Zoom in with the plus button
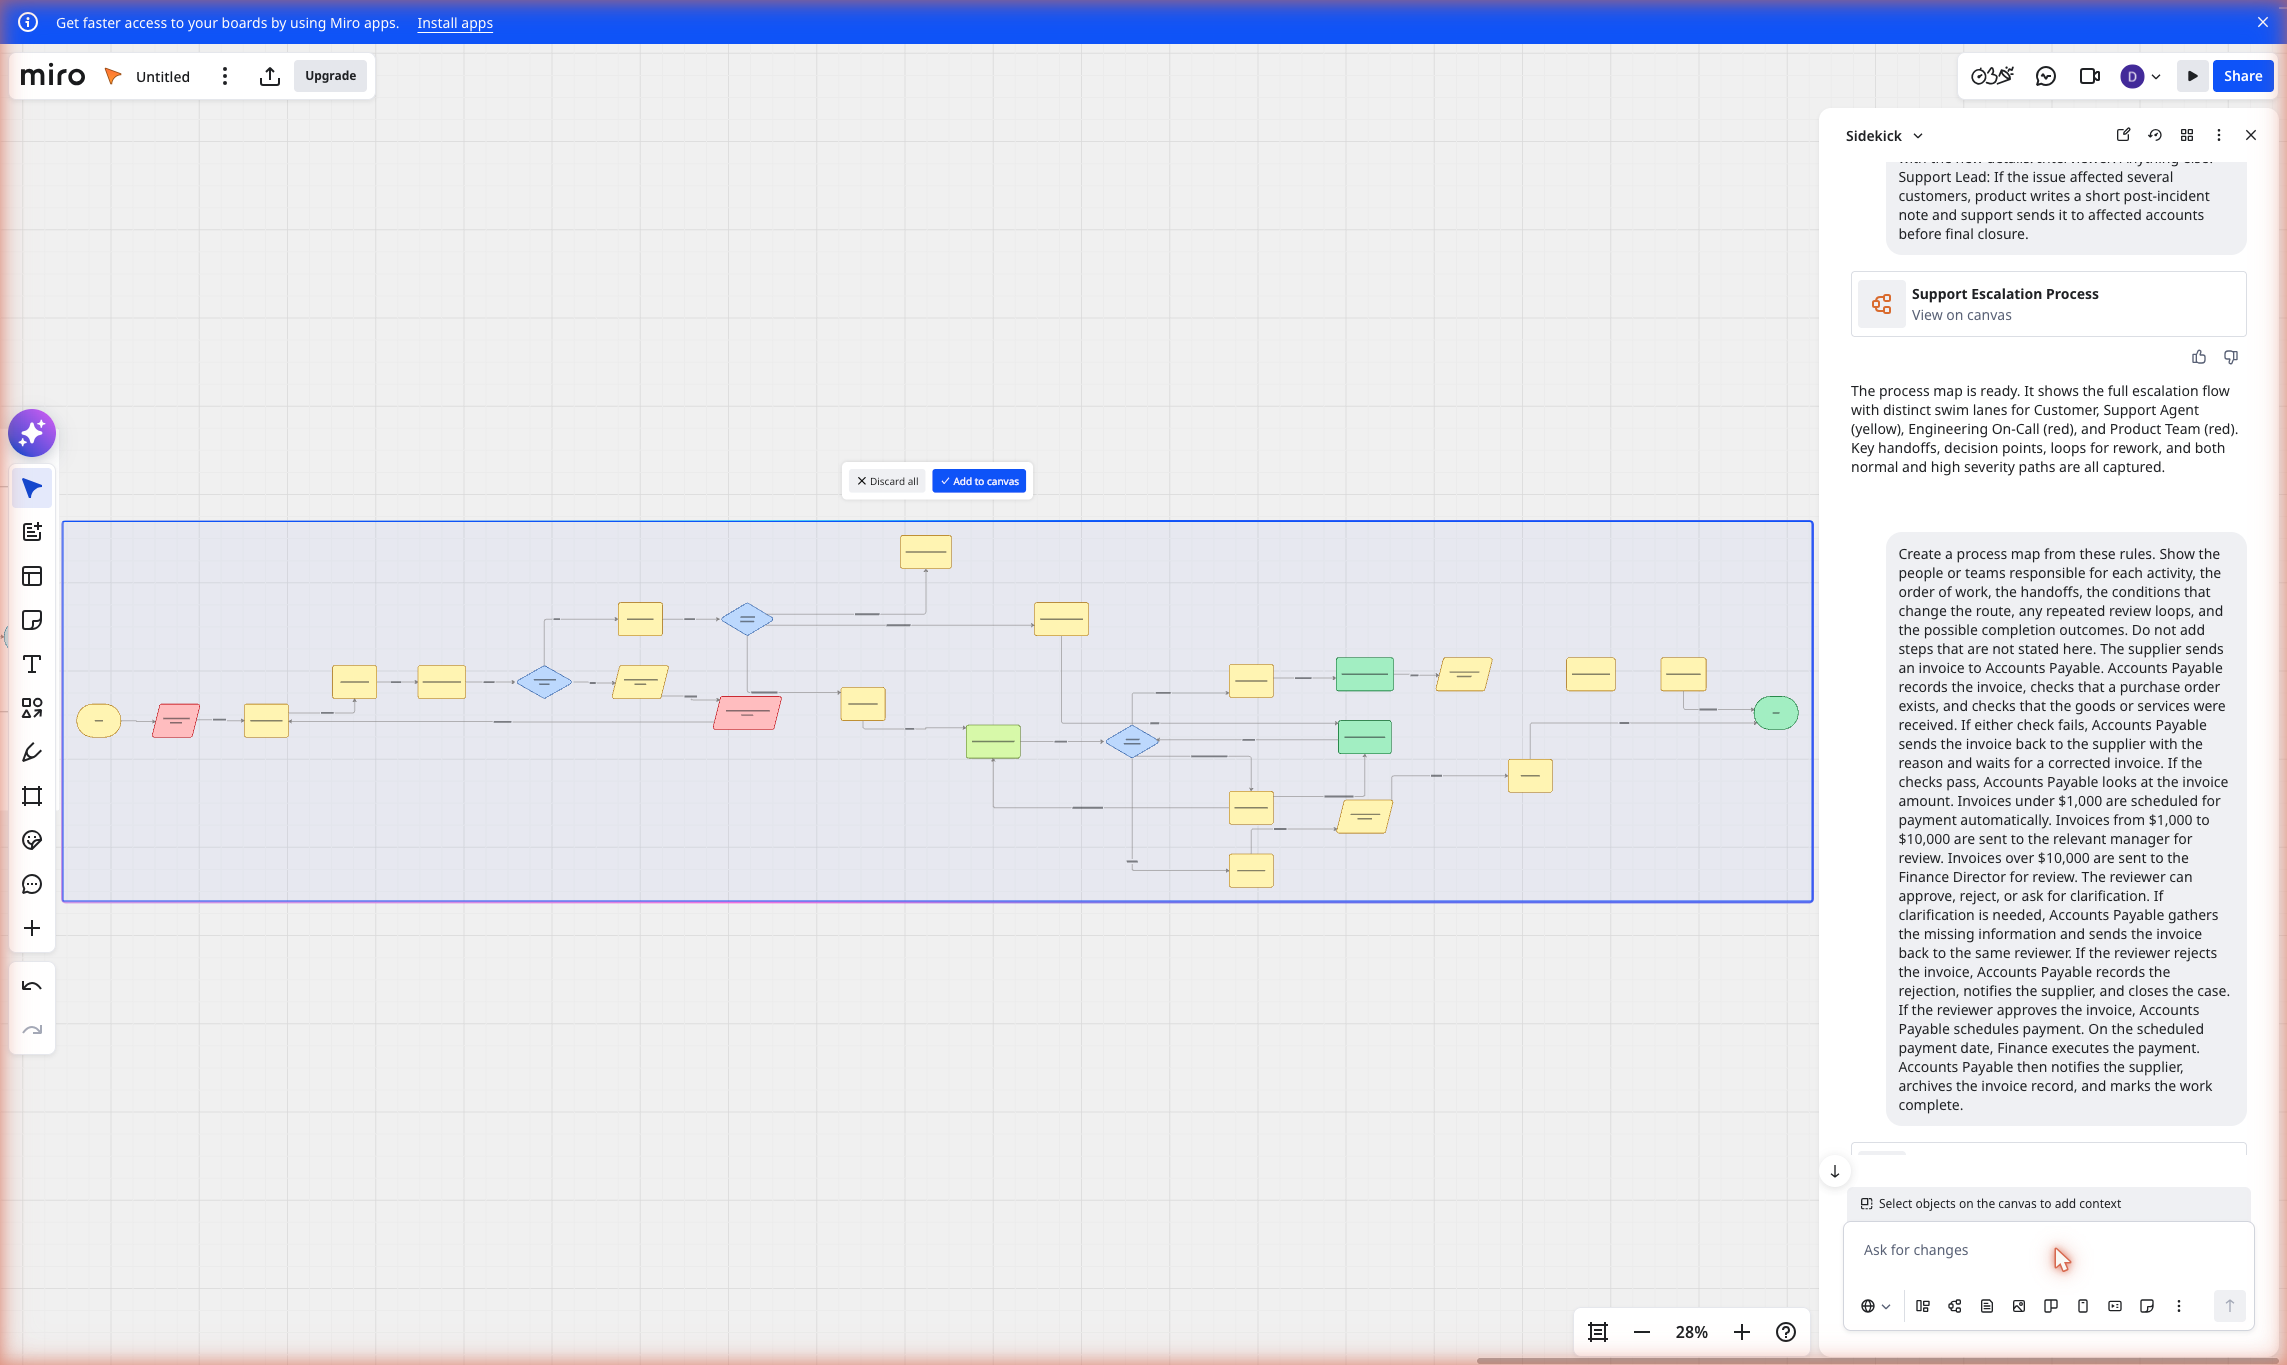 [1742, 1332]
